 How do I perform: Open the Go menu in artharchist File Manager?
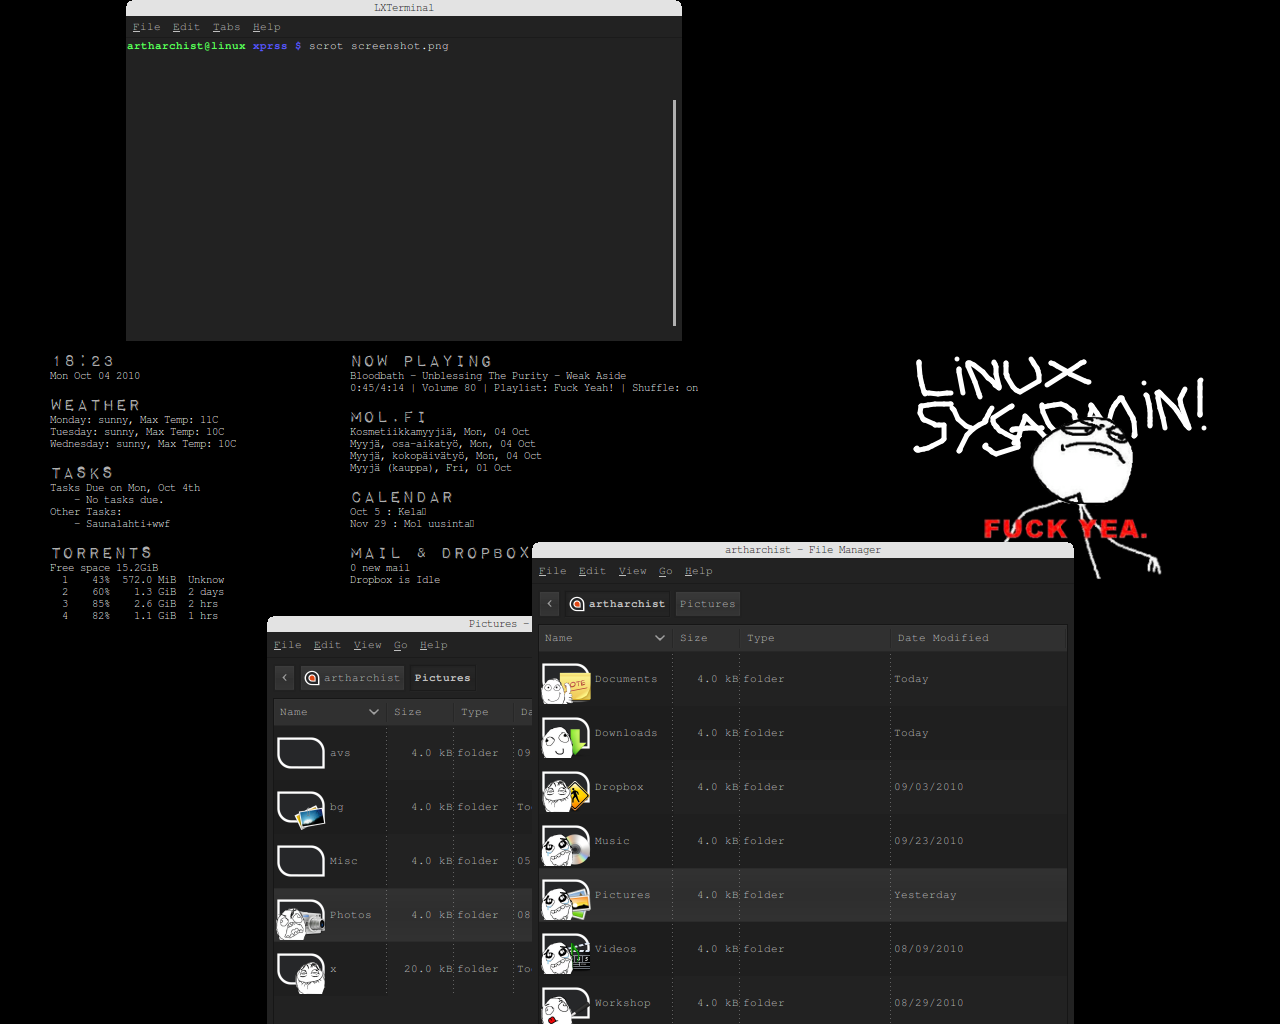coord(665,571)
